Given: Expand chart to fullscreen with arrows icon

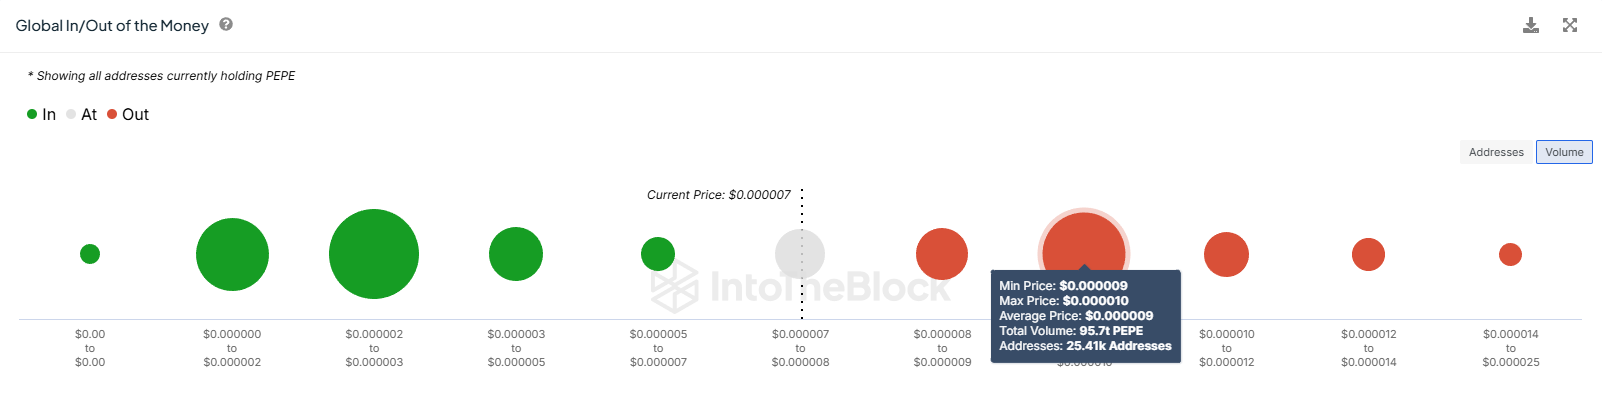Looking at the screenshot, I should click(1570, 25).
